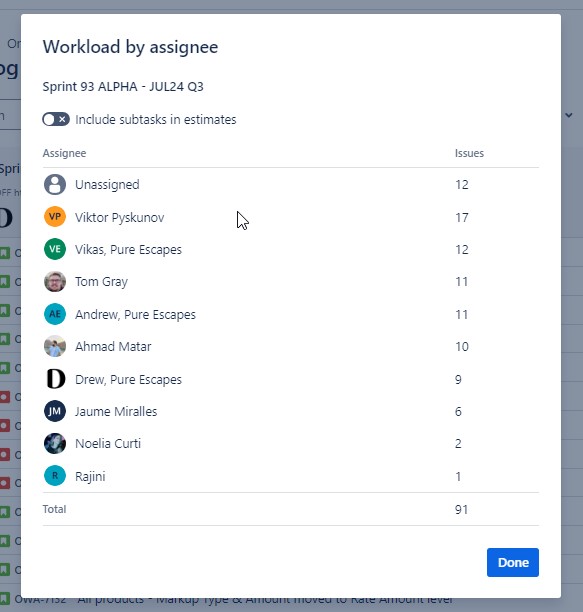This screenshot has height=612, width=583.
Task: Click the Done button
Action: [x=513, y=562]
